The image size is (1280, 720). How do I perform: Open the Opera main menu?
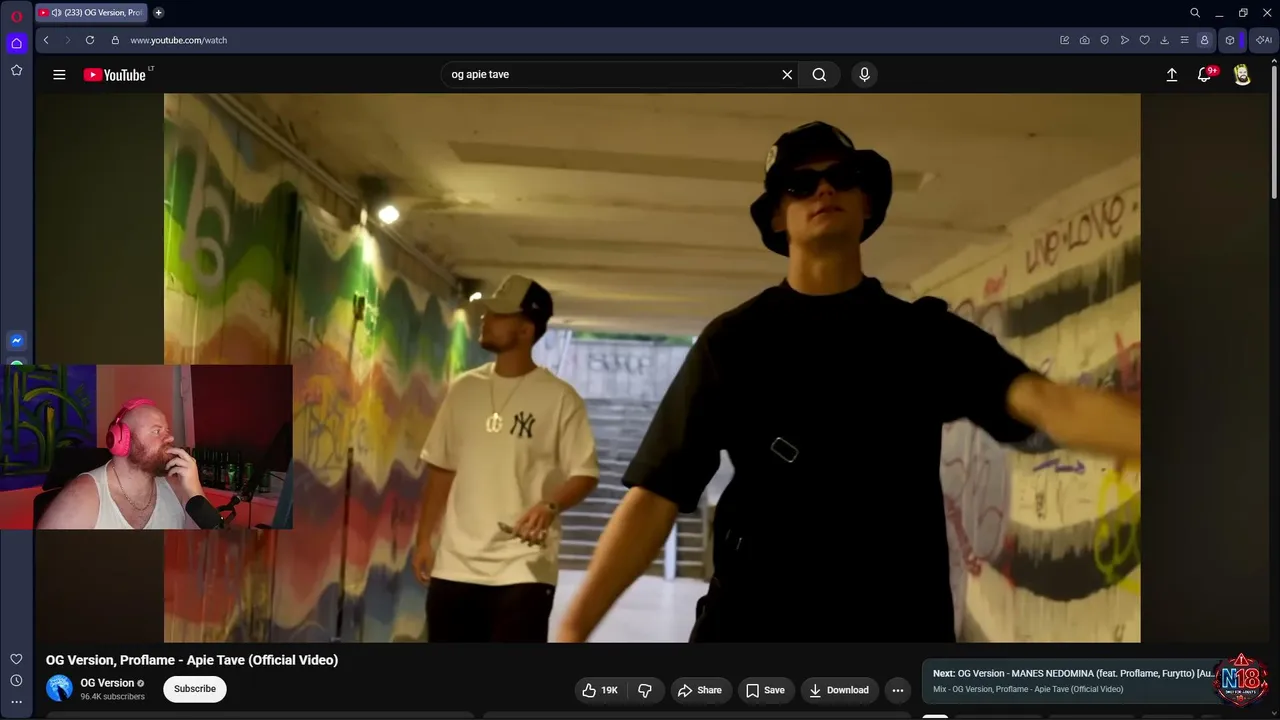click(x=16, y=16)
